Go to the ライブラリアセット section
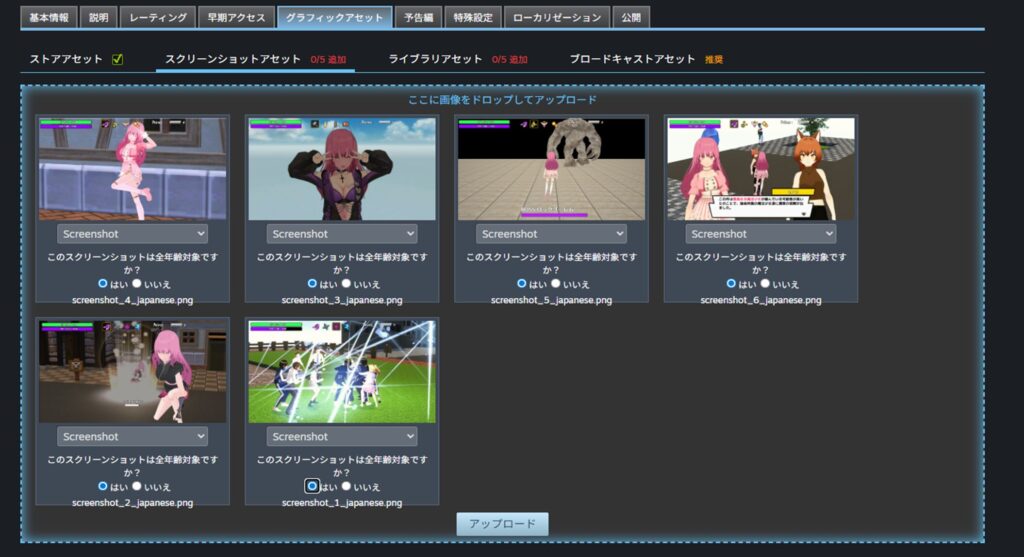The image size is (1024, 557). 435,60
